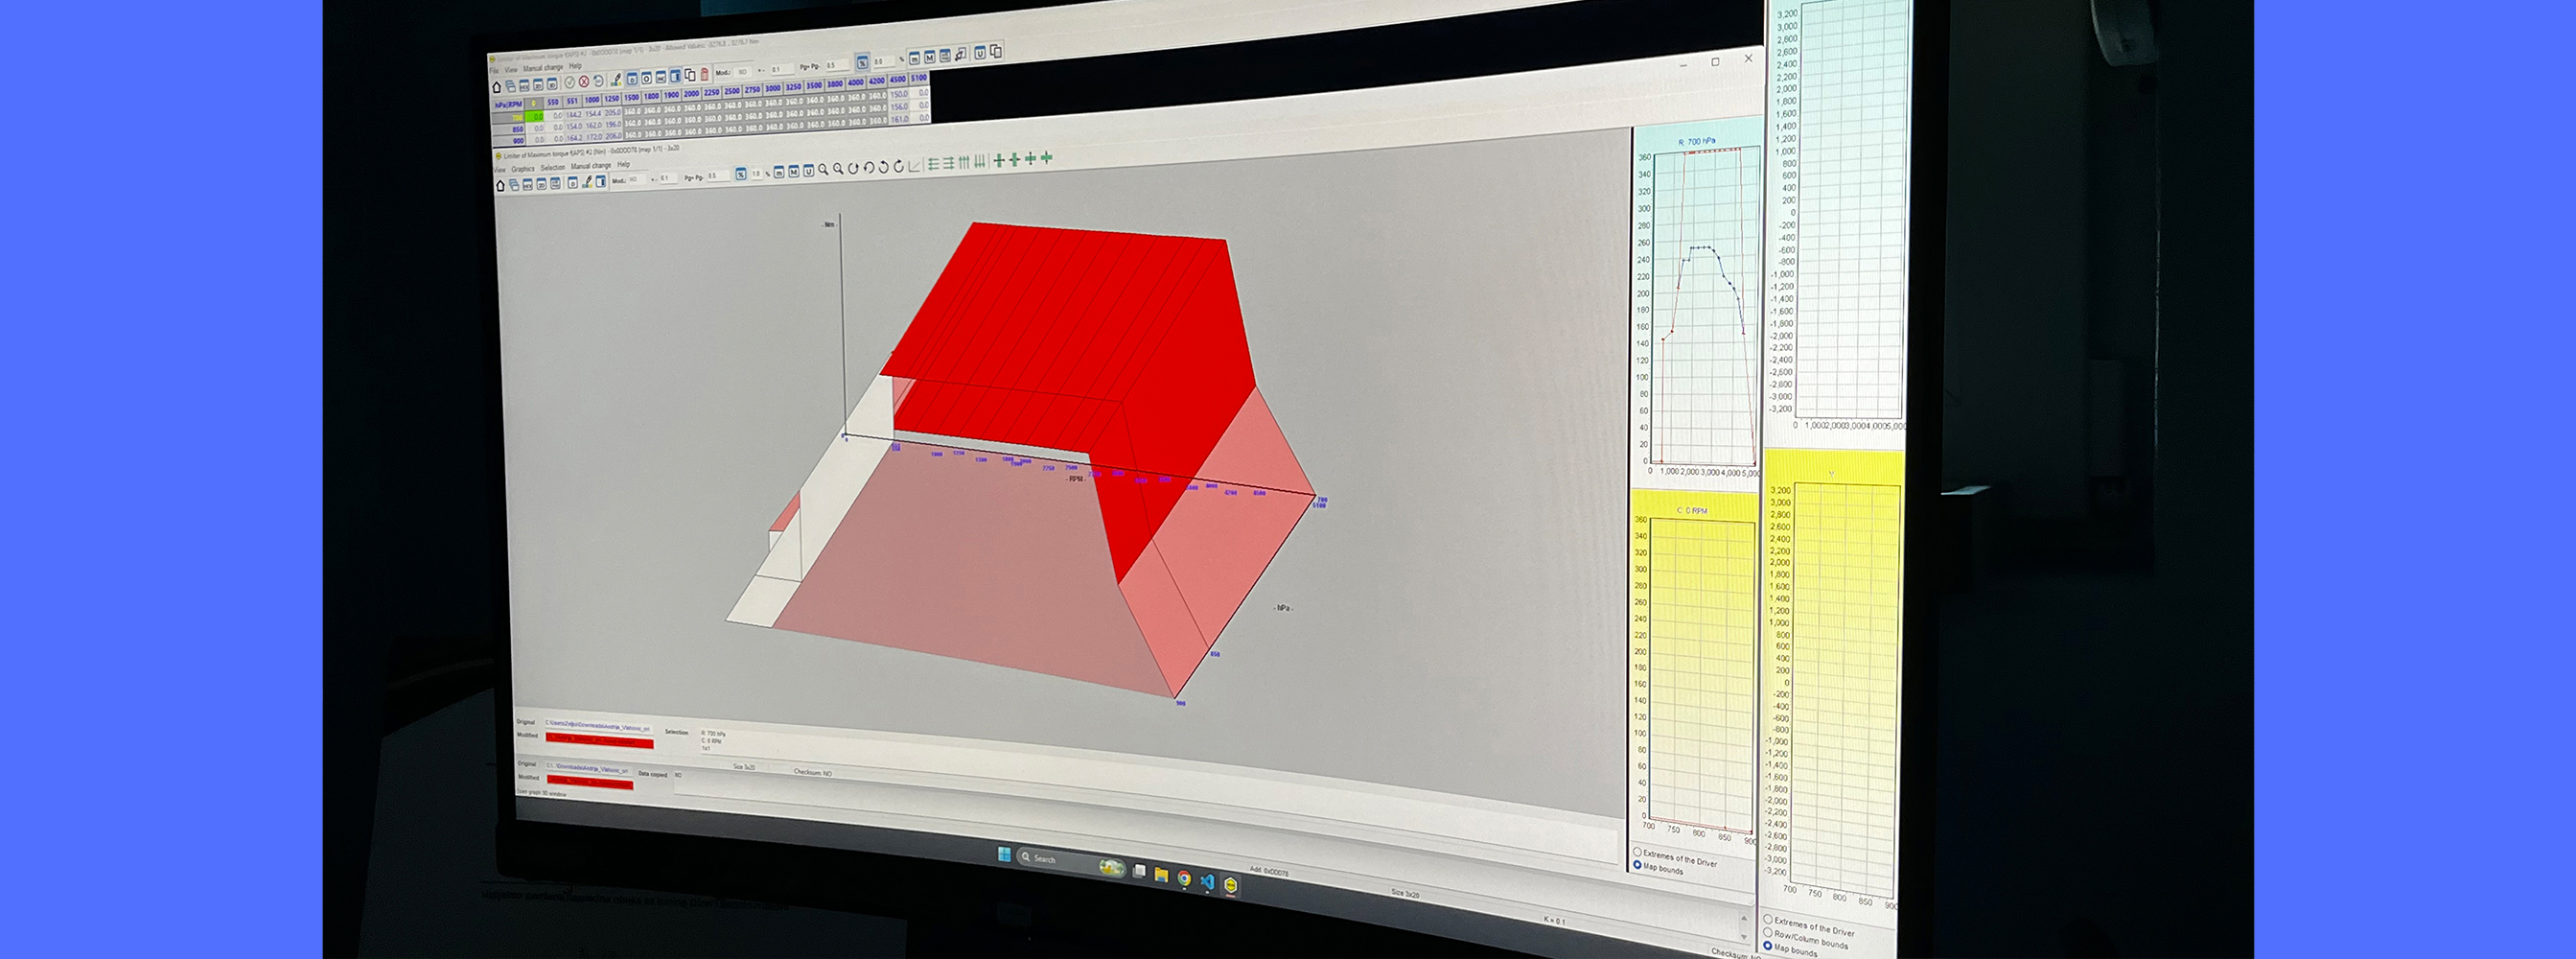Select the table cell showing 150.0
This screenshot has height=959, width=2576.
899,95
